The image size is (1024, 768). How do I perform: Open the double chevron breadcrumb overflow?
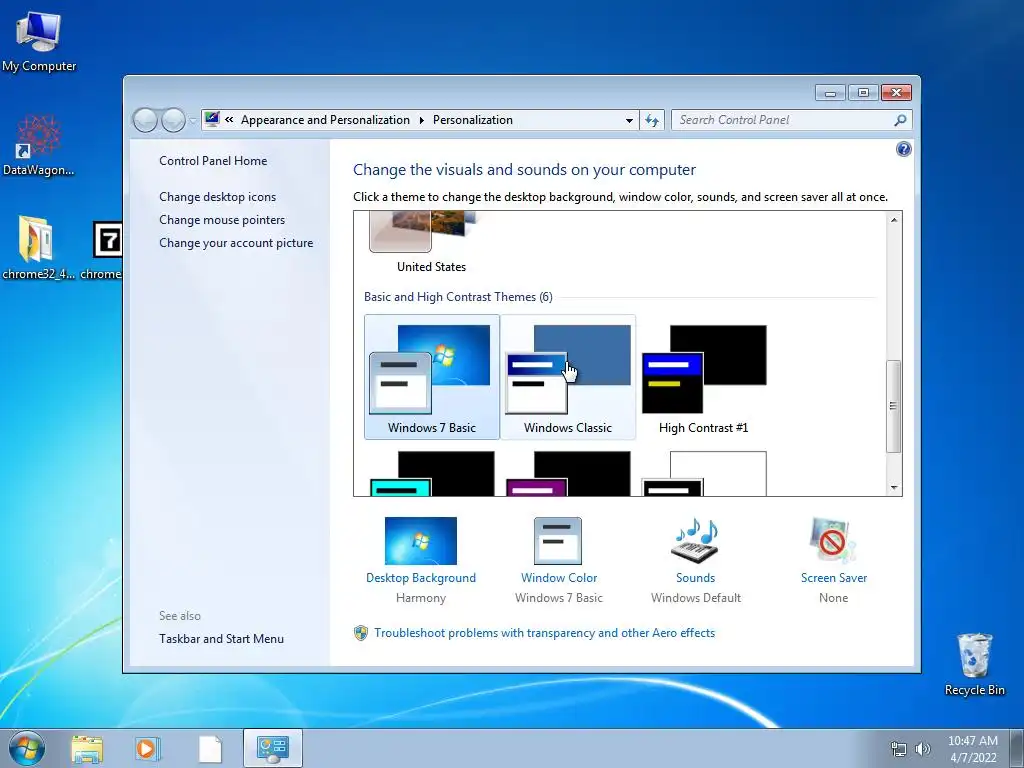[x=229, y=120]
